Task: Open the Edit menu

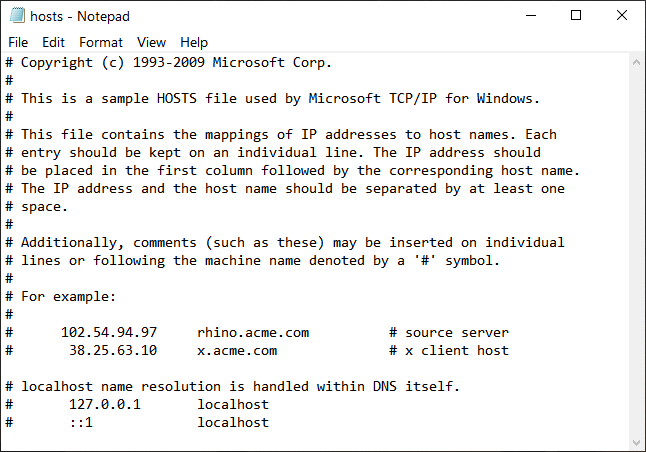Action: point(53,42)
